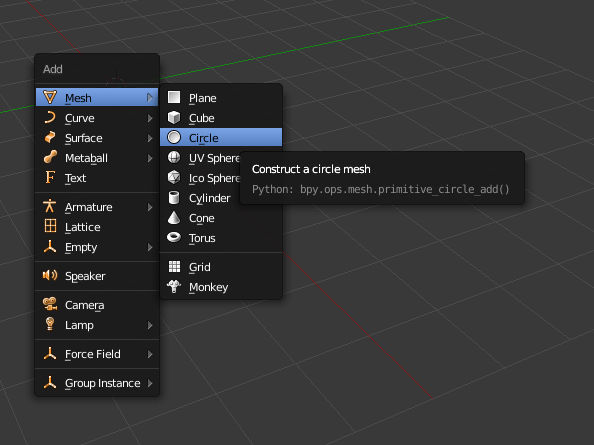Click the Cylinder primitive icon
The height and width of the screenshot is (445, 594).
pyautogui.click(x=174, y=197)
